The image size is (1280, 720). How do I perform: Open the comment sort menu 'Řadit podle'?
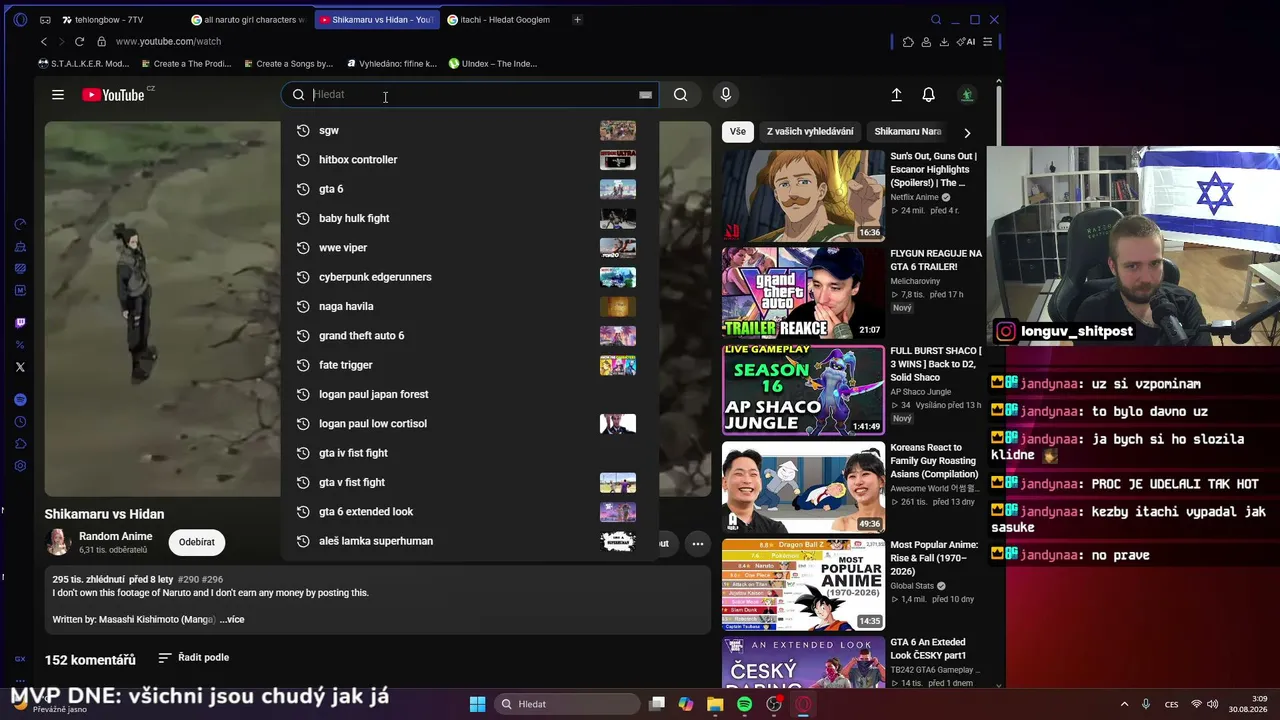coord(194,658)
